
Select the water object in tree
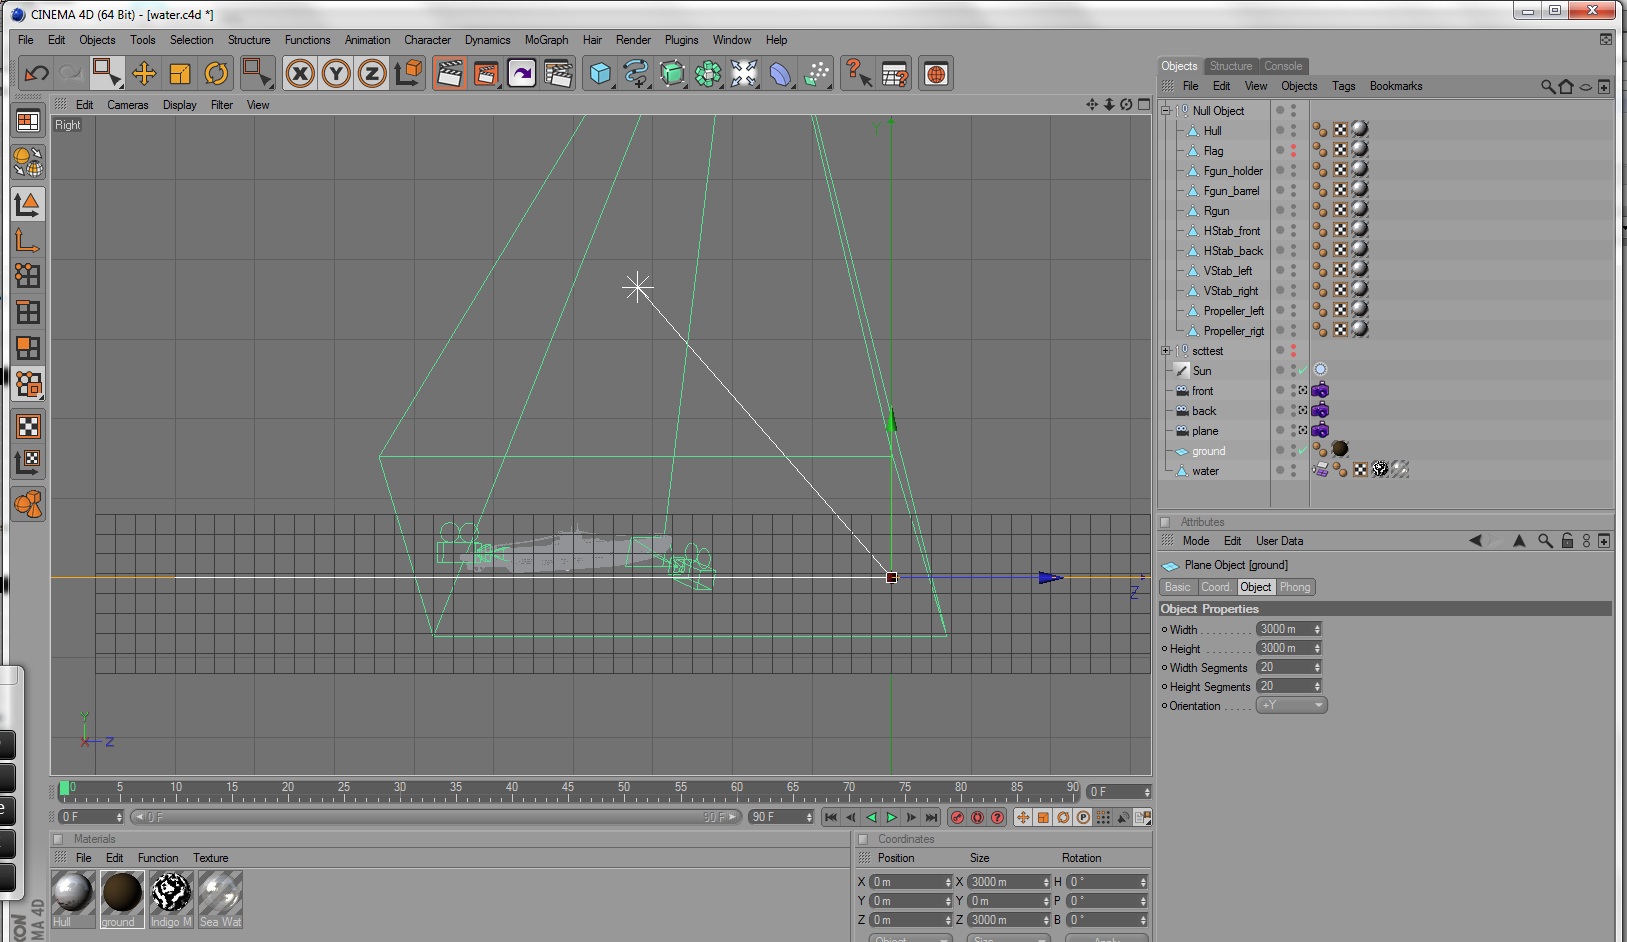(1205, 471)
